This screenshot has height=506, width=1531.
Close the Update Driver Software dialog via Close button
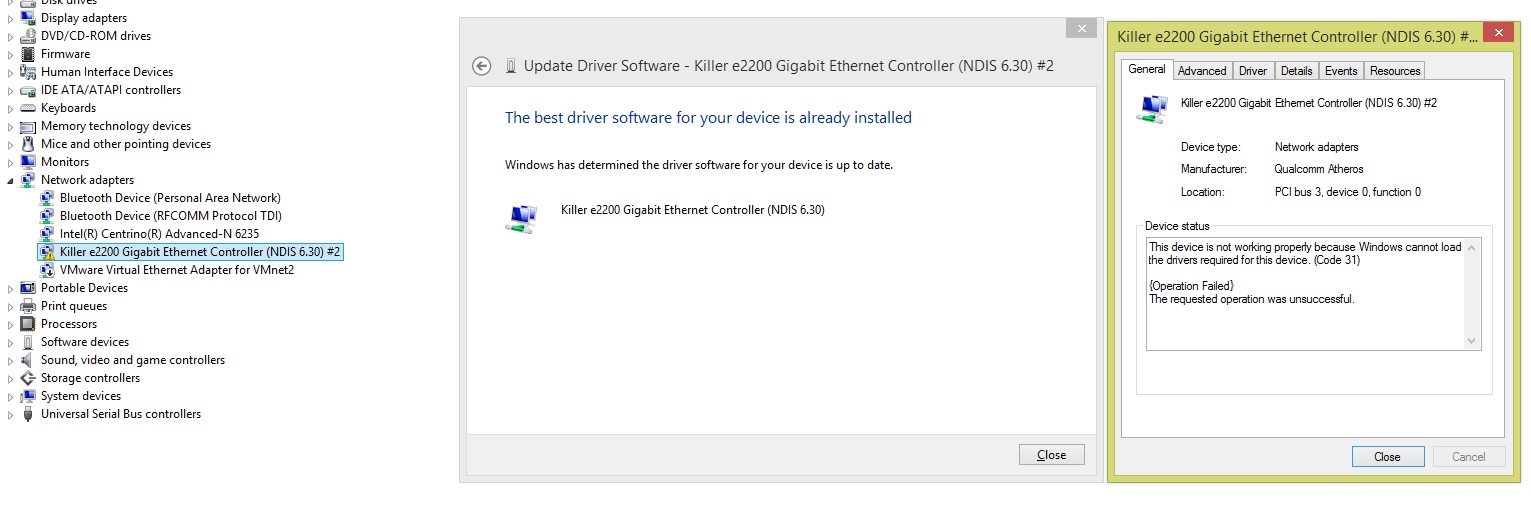click(x=1051, y=454)
